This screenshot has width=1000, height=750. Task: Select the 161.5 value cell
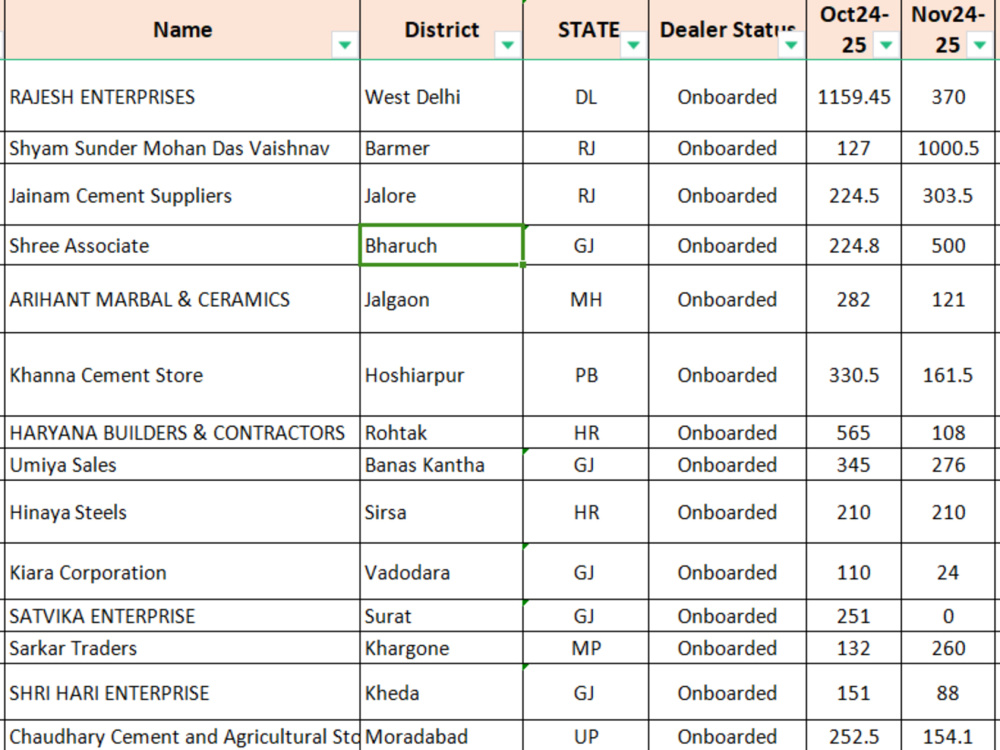(x=948, y=374)
